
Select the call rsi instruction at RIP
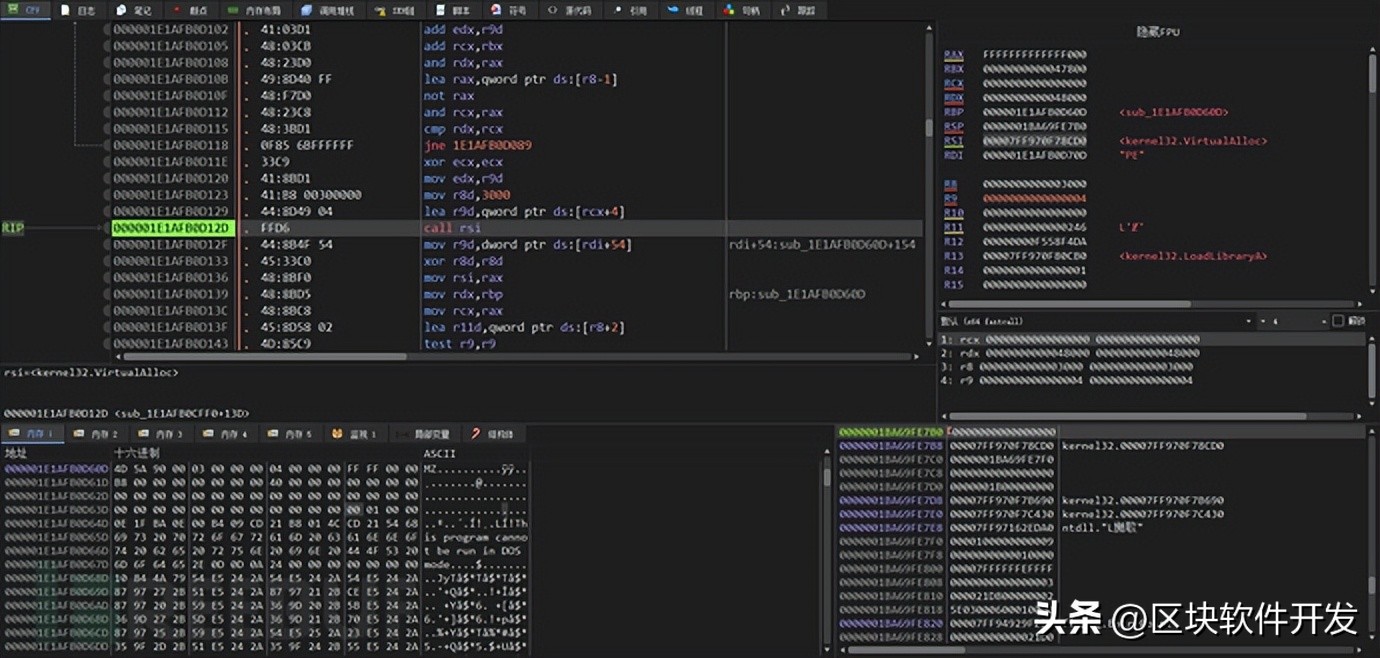452,228
